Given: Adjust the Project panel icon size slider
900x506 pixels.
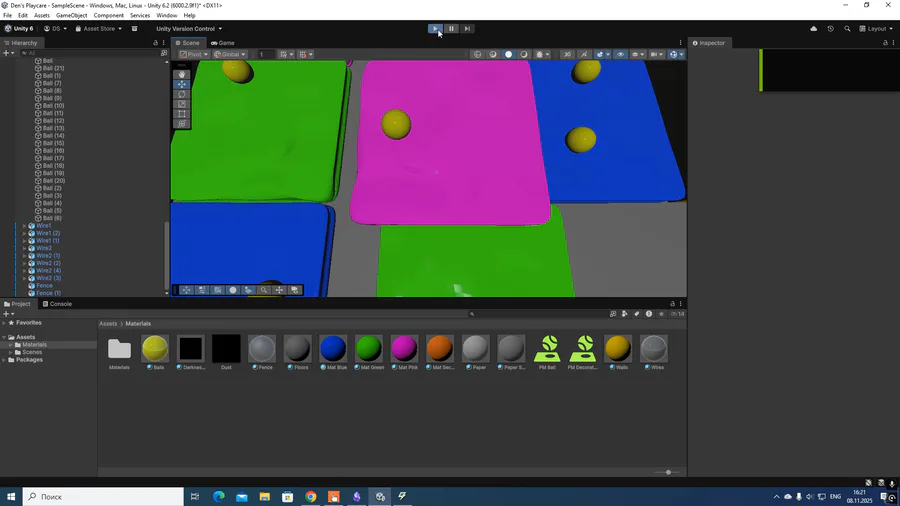Looking at the screenshot, I should point(668,472).
